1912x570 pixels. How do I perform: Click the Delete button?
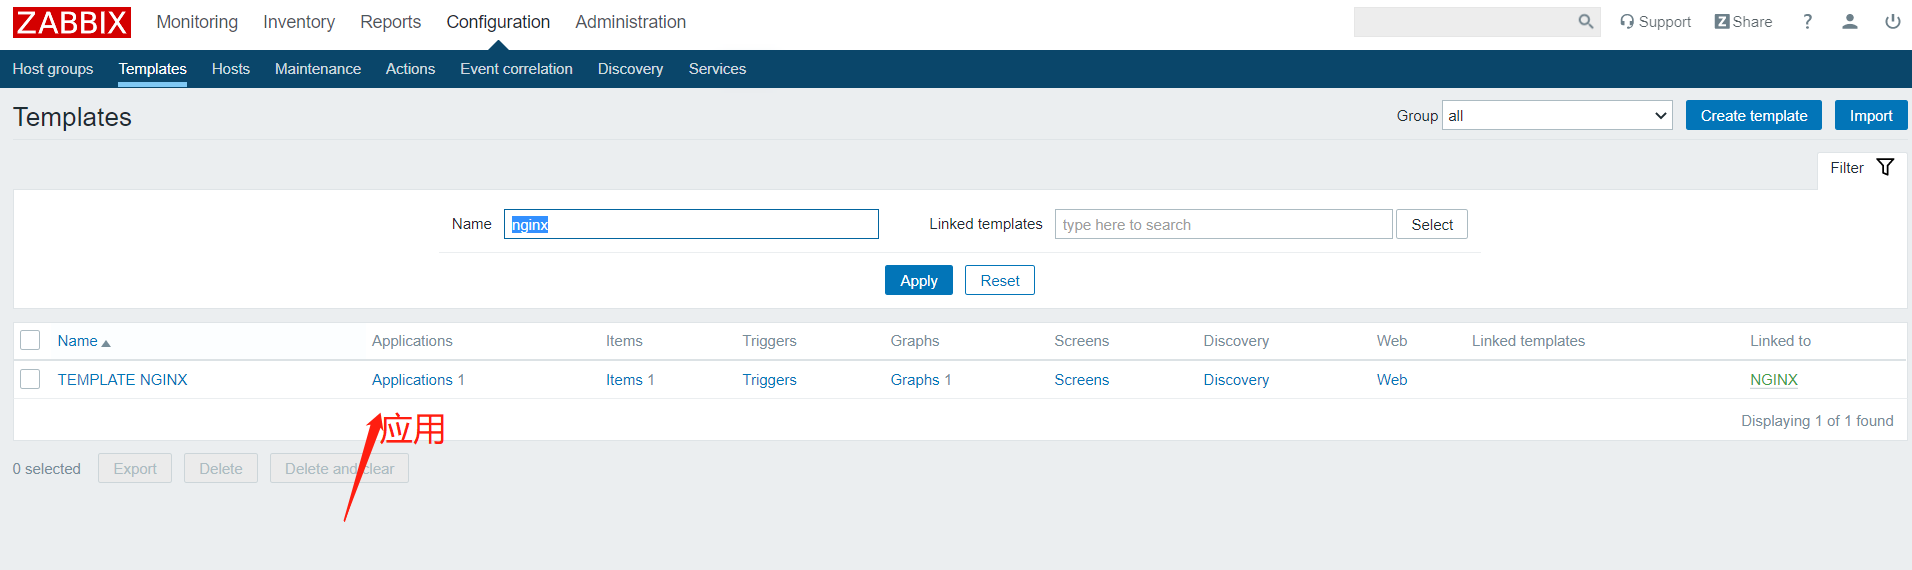tap(221, 468)
